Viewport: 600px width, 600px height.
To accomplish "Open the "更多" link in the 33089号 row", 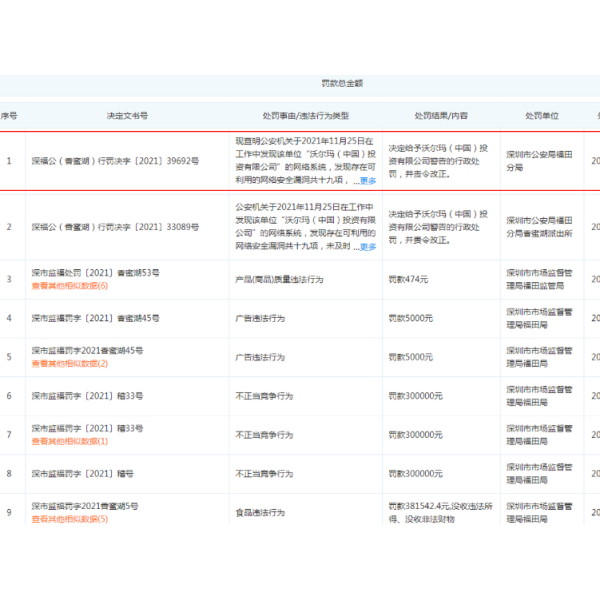I will point(368,247).
